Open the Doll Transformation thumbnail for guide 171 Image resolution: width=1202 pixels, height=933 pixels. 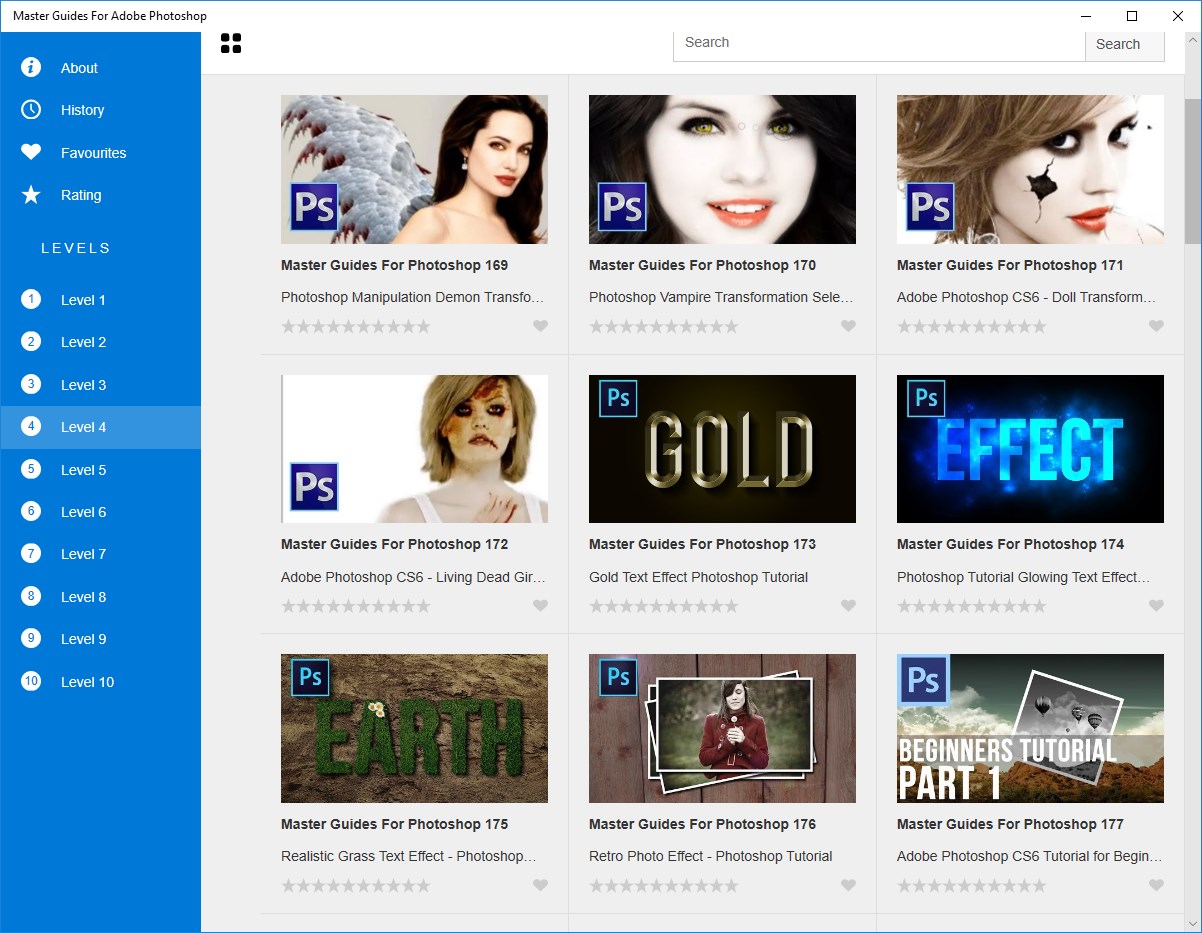(x=1030, y=169)
